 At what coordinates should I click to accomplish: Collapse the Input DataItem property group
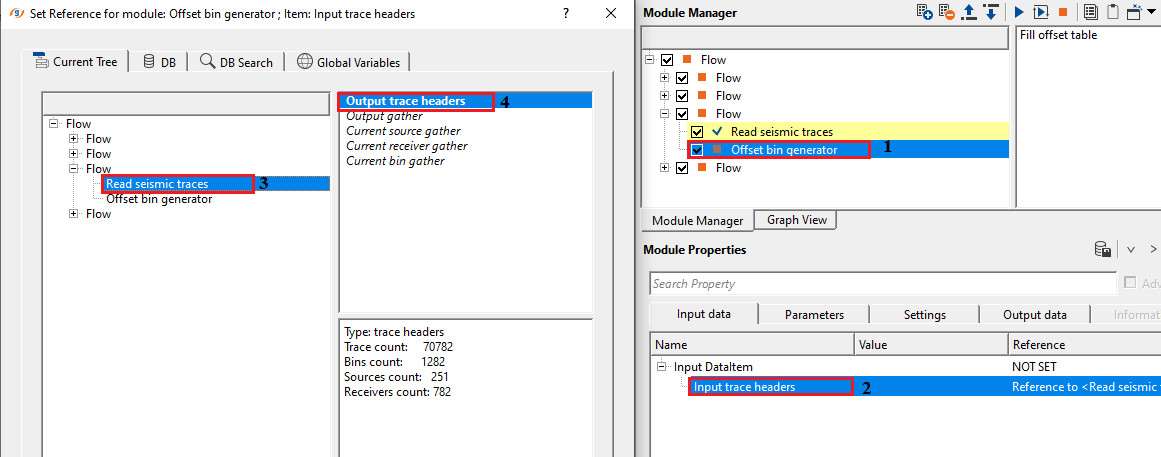click(660, 367)
